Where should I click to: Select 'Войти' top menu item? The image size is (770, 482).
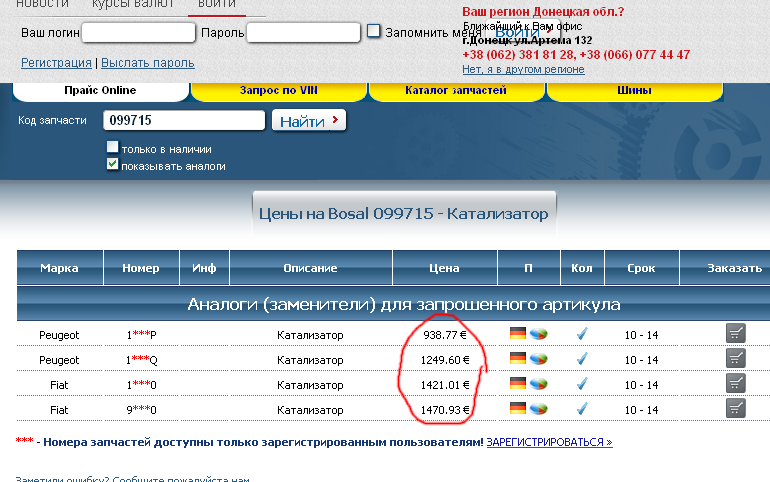click(217, 4)
